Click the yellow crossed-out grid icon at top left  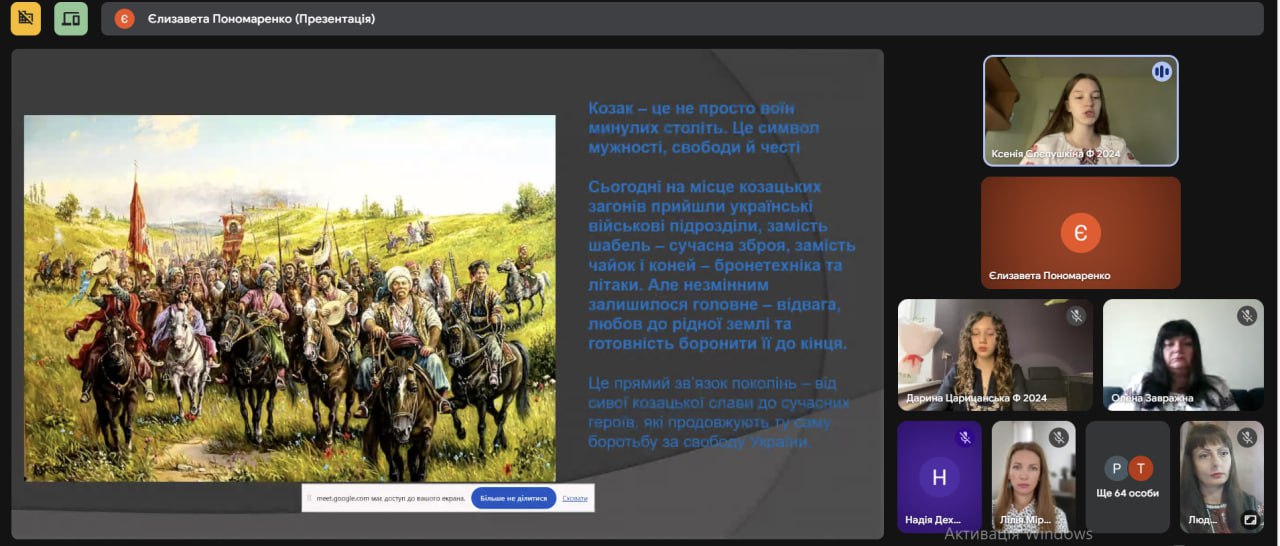click(x=25, y=18)
